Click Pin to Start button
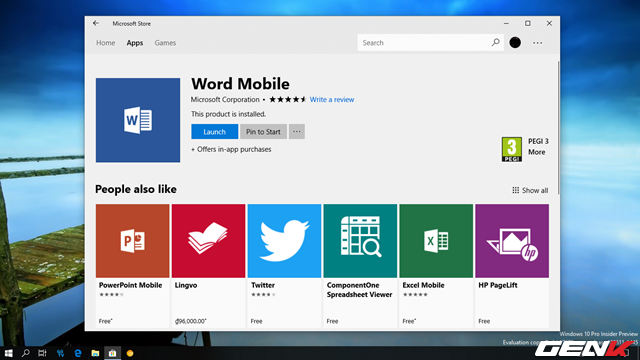This screenshot has height=360, width=640. point(263,131)
